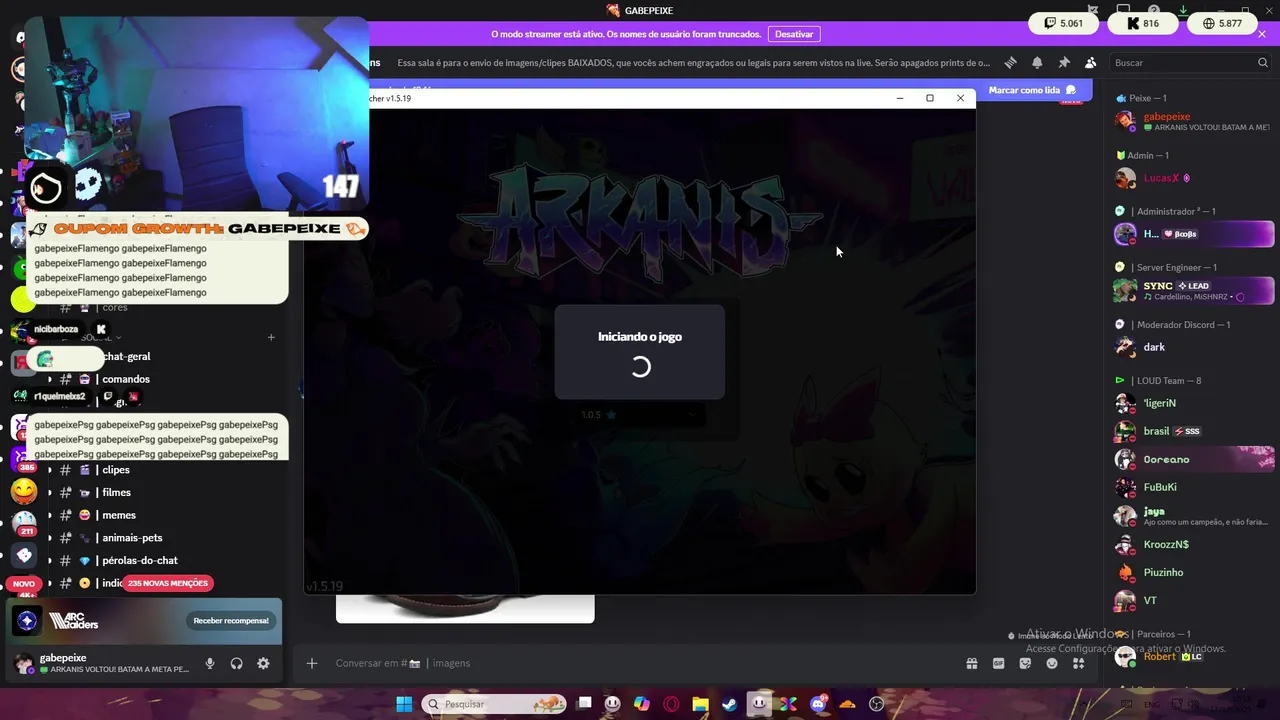The height and width of the screenshot is (720, 1280).
Task: Click Desativar to disable streamer mode
Action: (794, 34)
